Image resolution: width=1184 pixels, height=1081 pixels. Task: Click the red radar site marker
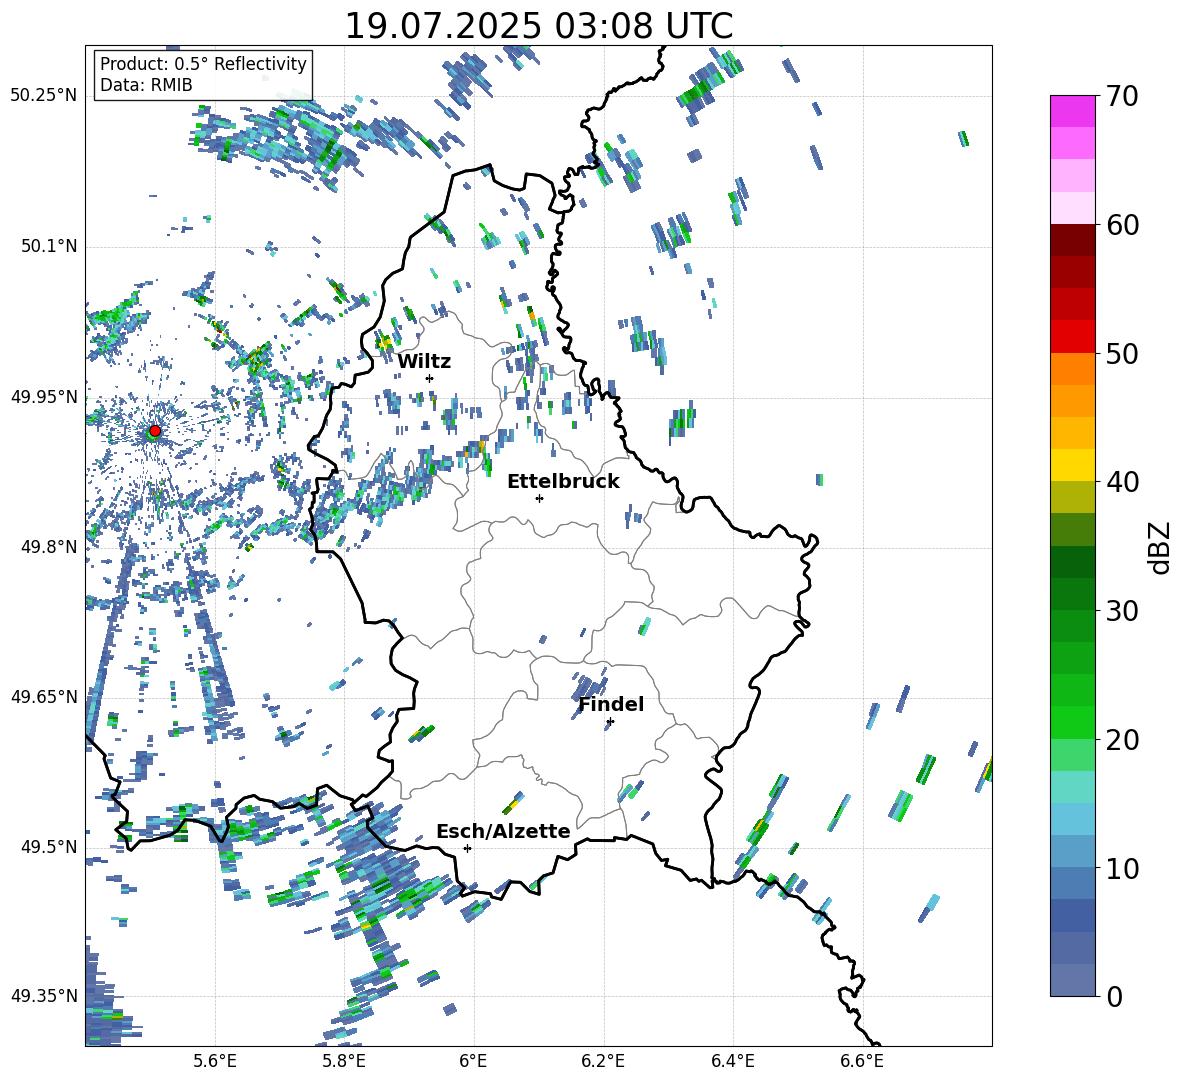pyautogui.click(x=155, y=431)
